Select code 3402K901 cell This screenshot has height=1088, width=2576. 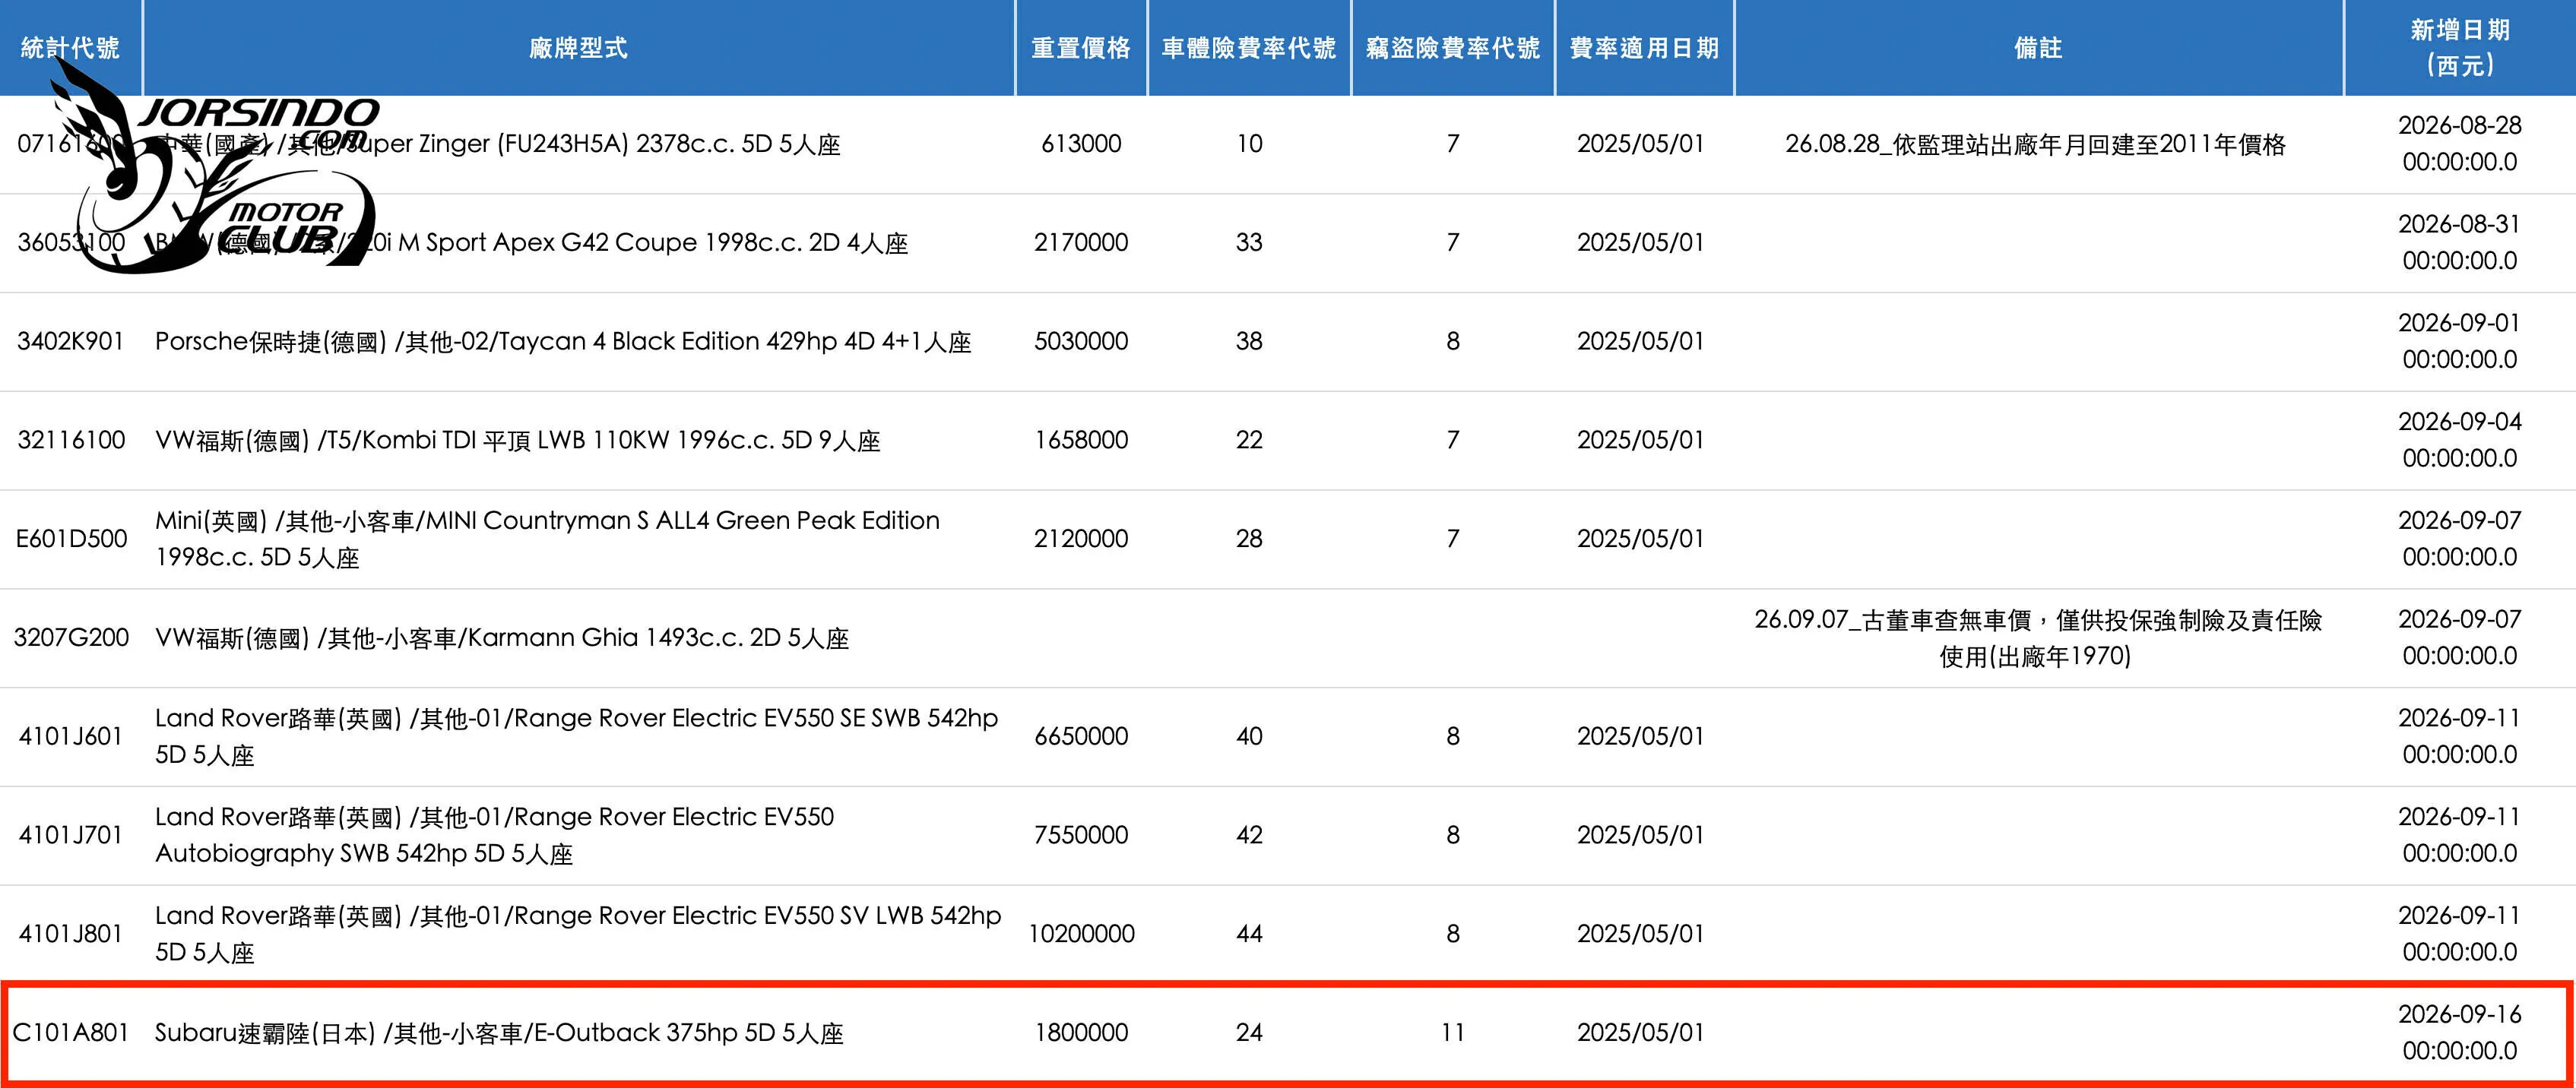[x=70, y=341]
